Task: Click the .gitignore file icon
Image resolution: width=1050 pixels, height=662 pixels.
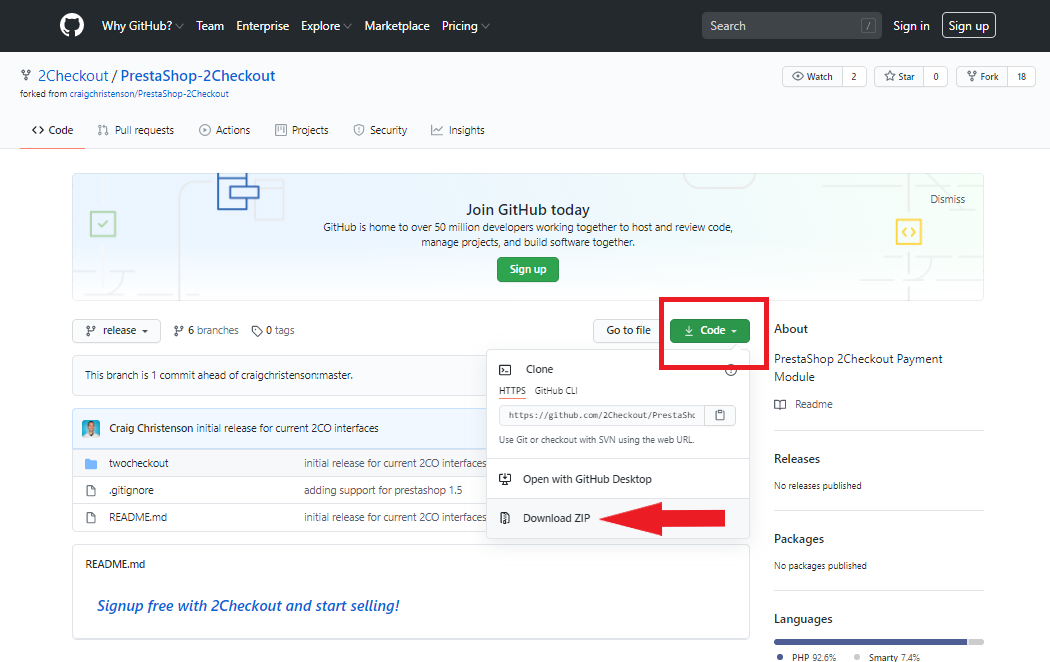Action: click(91, 491)
